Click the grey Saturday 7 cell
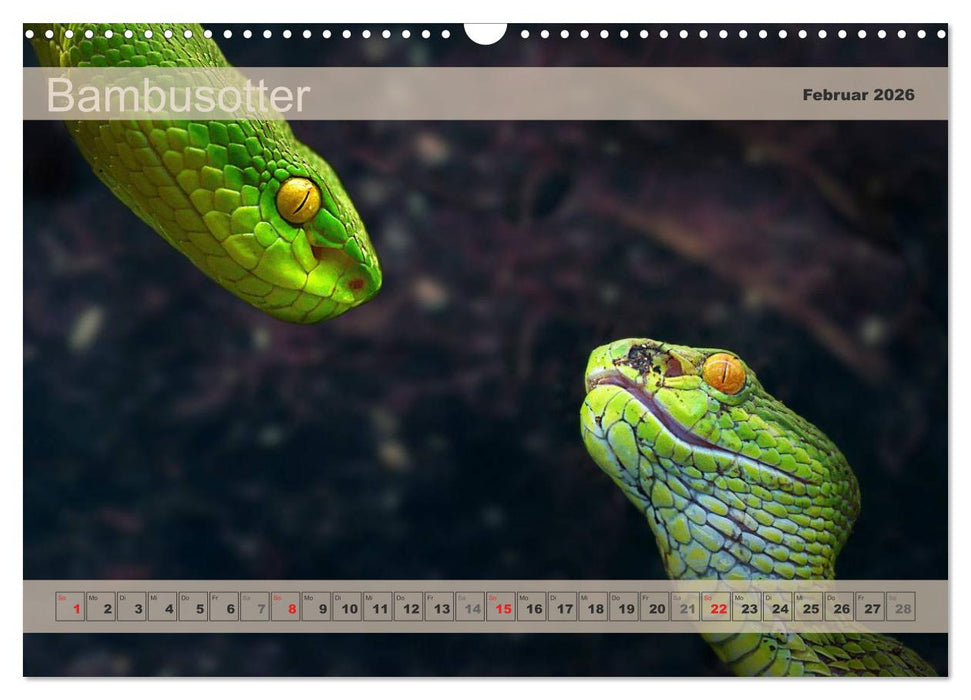Screen dimensions: 971x700 tap(255, 607)
